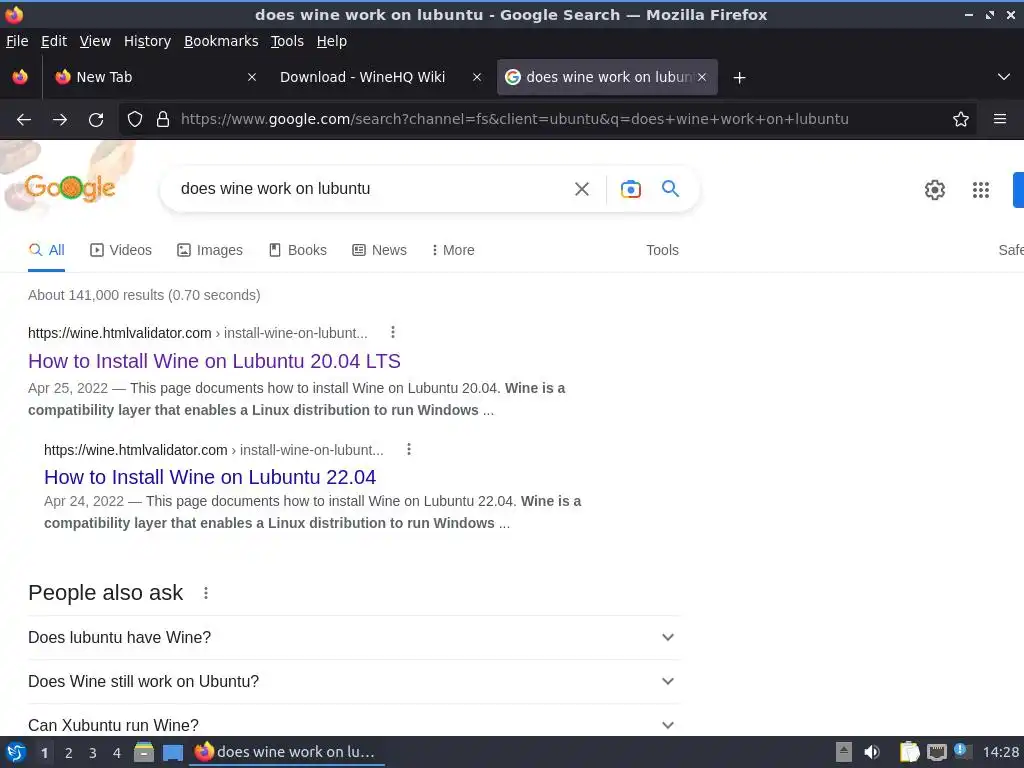Bookmark this page with the star
Screen dimensions: 1024x768
961,119
